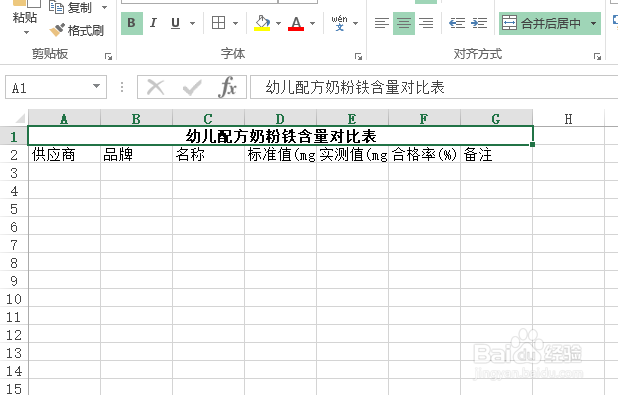Open font color dropdown arrow

point(313,23)
